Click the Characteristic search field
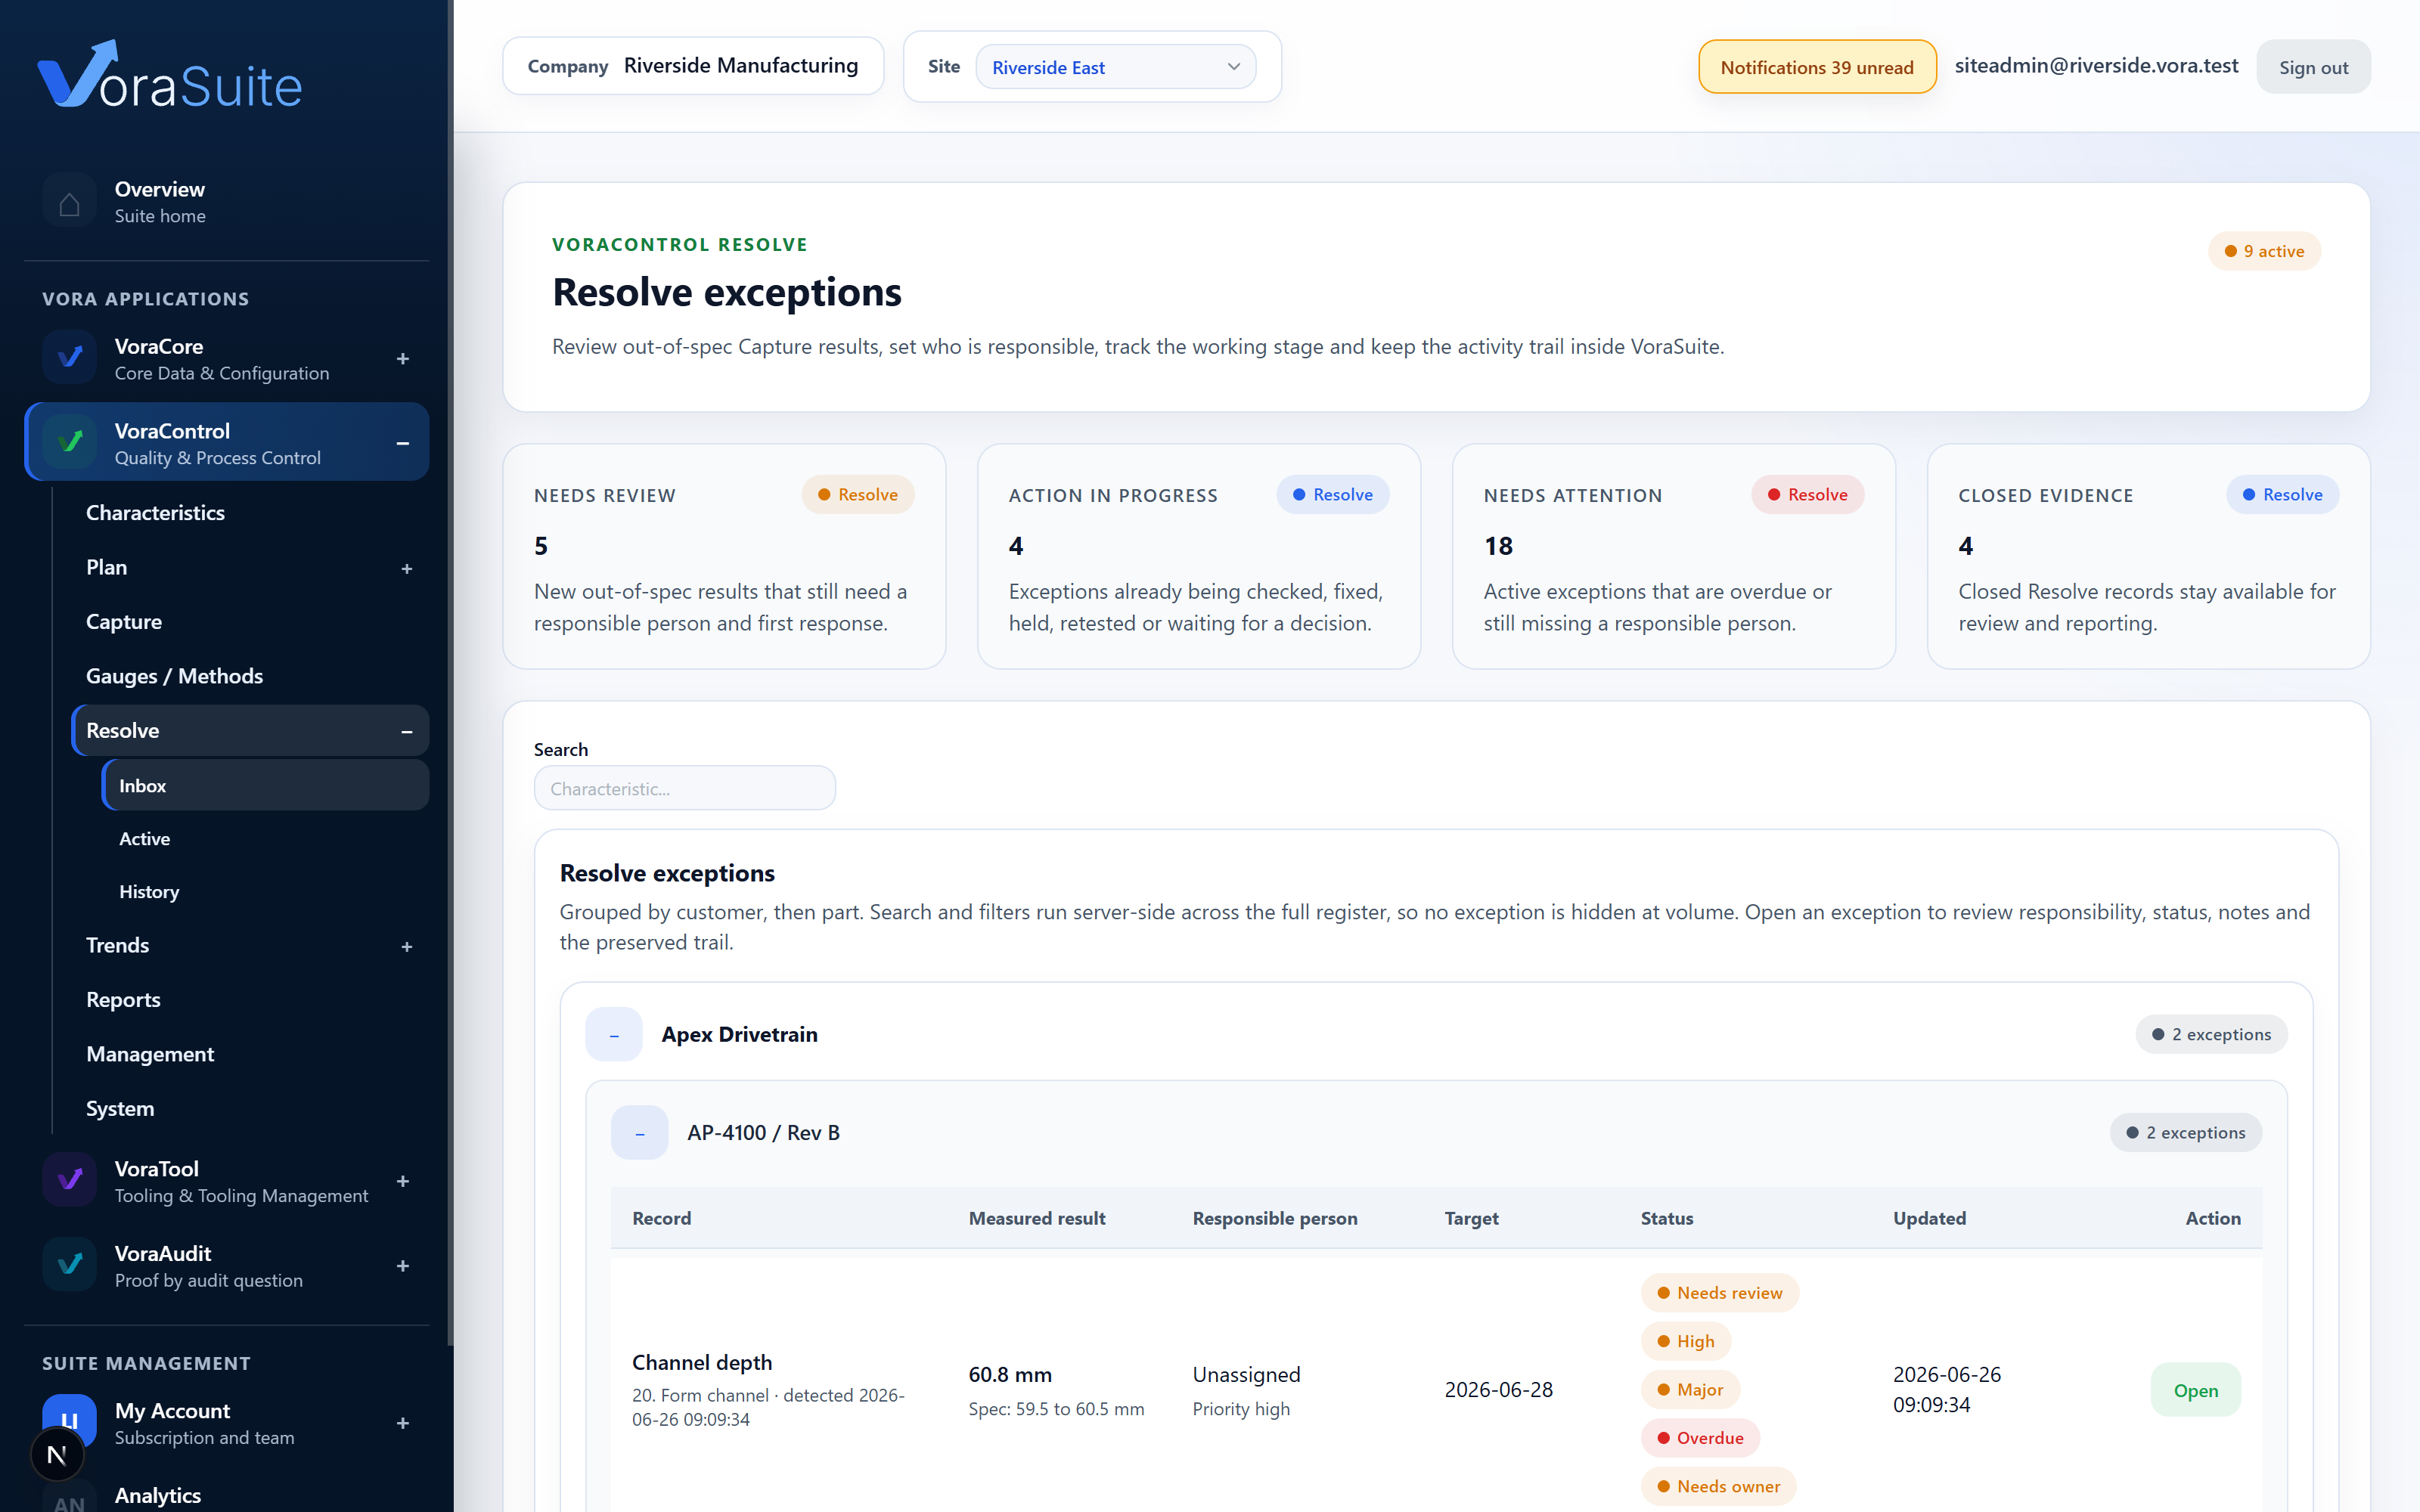2420x1512 pixels. tap(684, 788)
